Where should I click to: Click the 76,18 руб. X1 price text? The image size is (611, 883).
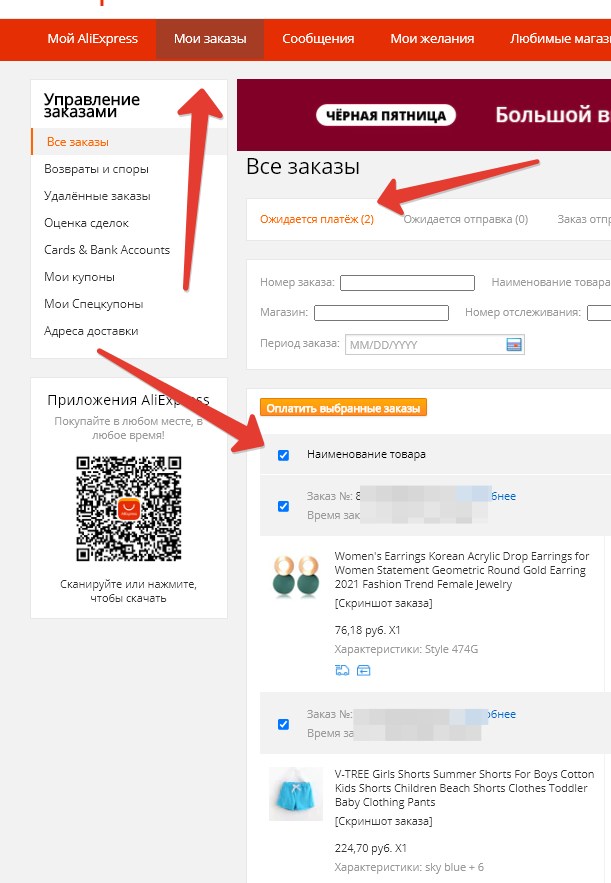point(367,630)
